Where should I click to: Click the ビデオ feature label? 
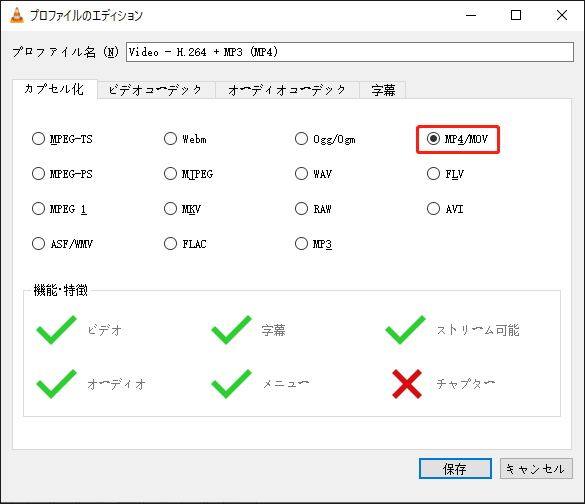(104, 330)
